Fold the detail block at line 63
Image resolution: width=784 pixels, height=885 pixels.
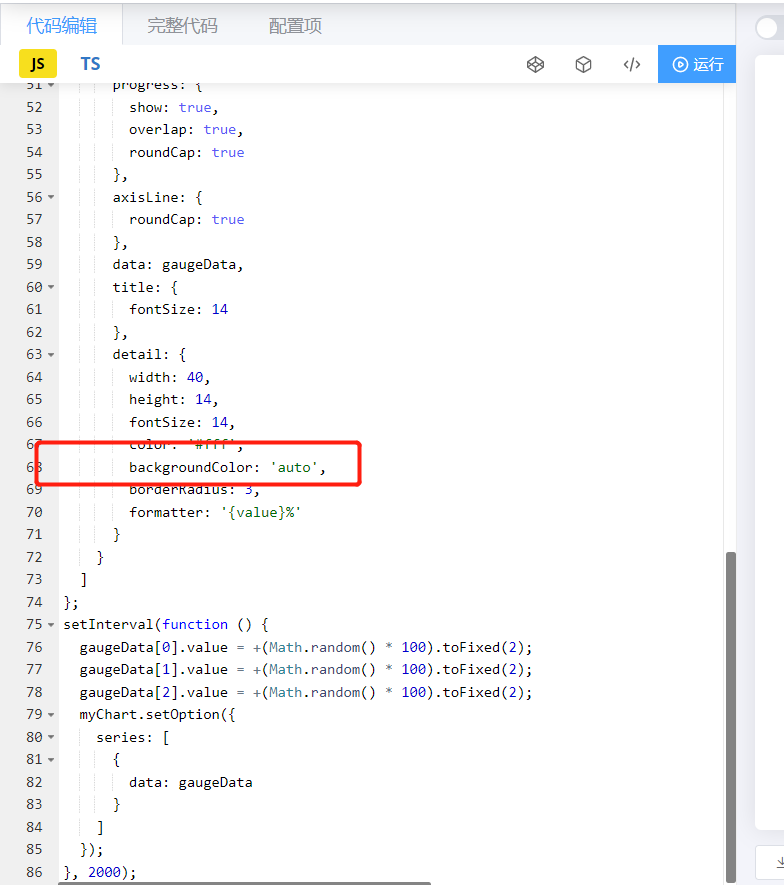click(x=51, y=354)
